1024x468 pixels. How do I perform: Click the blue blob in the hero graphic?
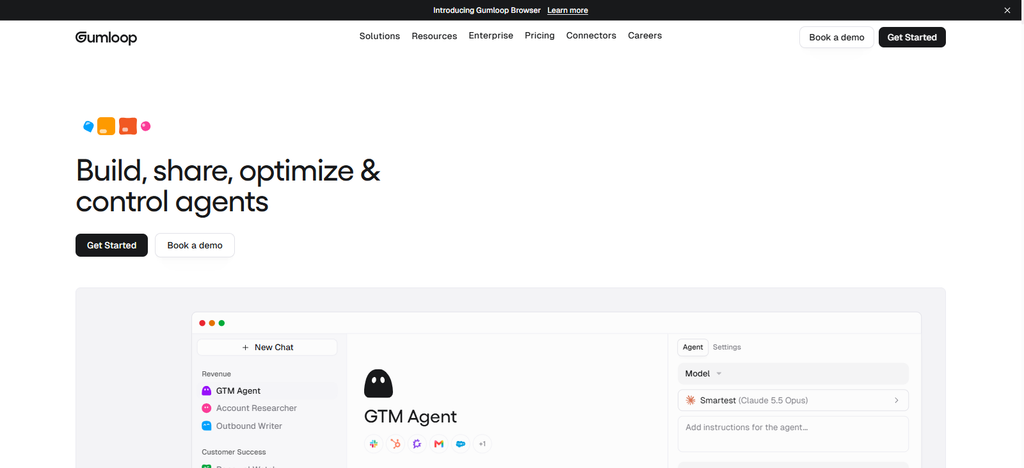pyautogui.click(x=89, y=126)
